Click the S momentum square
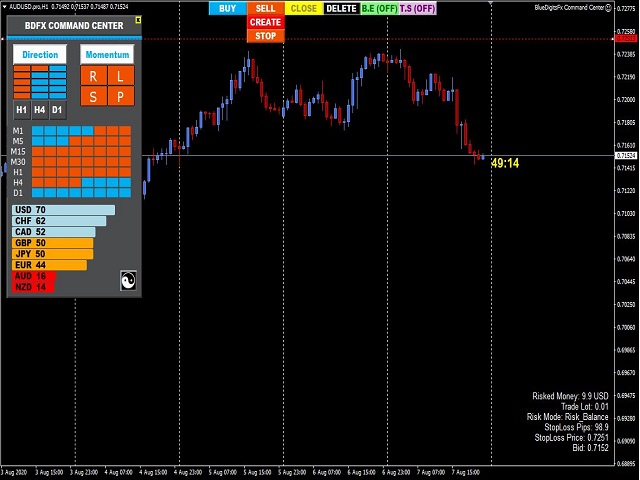The height and width of the screenshot is (480, 640). [93, 96]
